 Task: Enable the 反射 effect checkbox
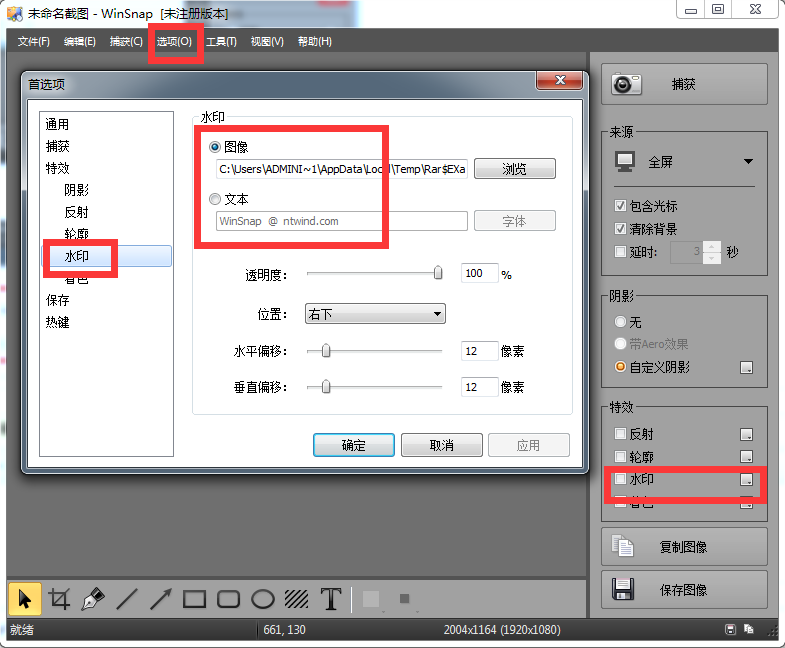coord(620,433)
